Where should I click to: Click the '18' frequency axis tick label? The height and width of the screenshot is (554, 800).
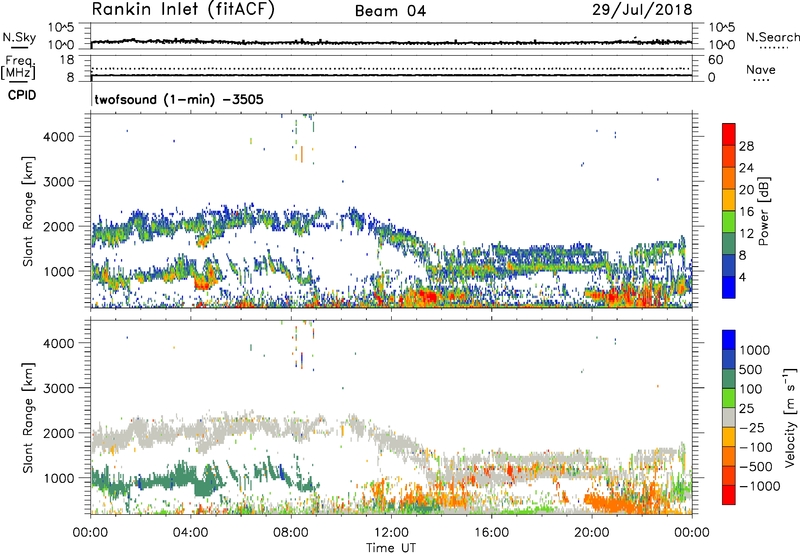(x=66, y=60)
